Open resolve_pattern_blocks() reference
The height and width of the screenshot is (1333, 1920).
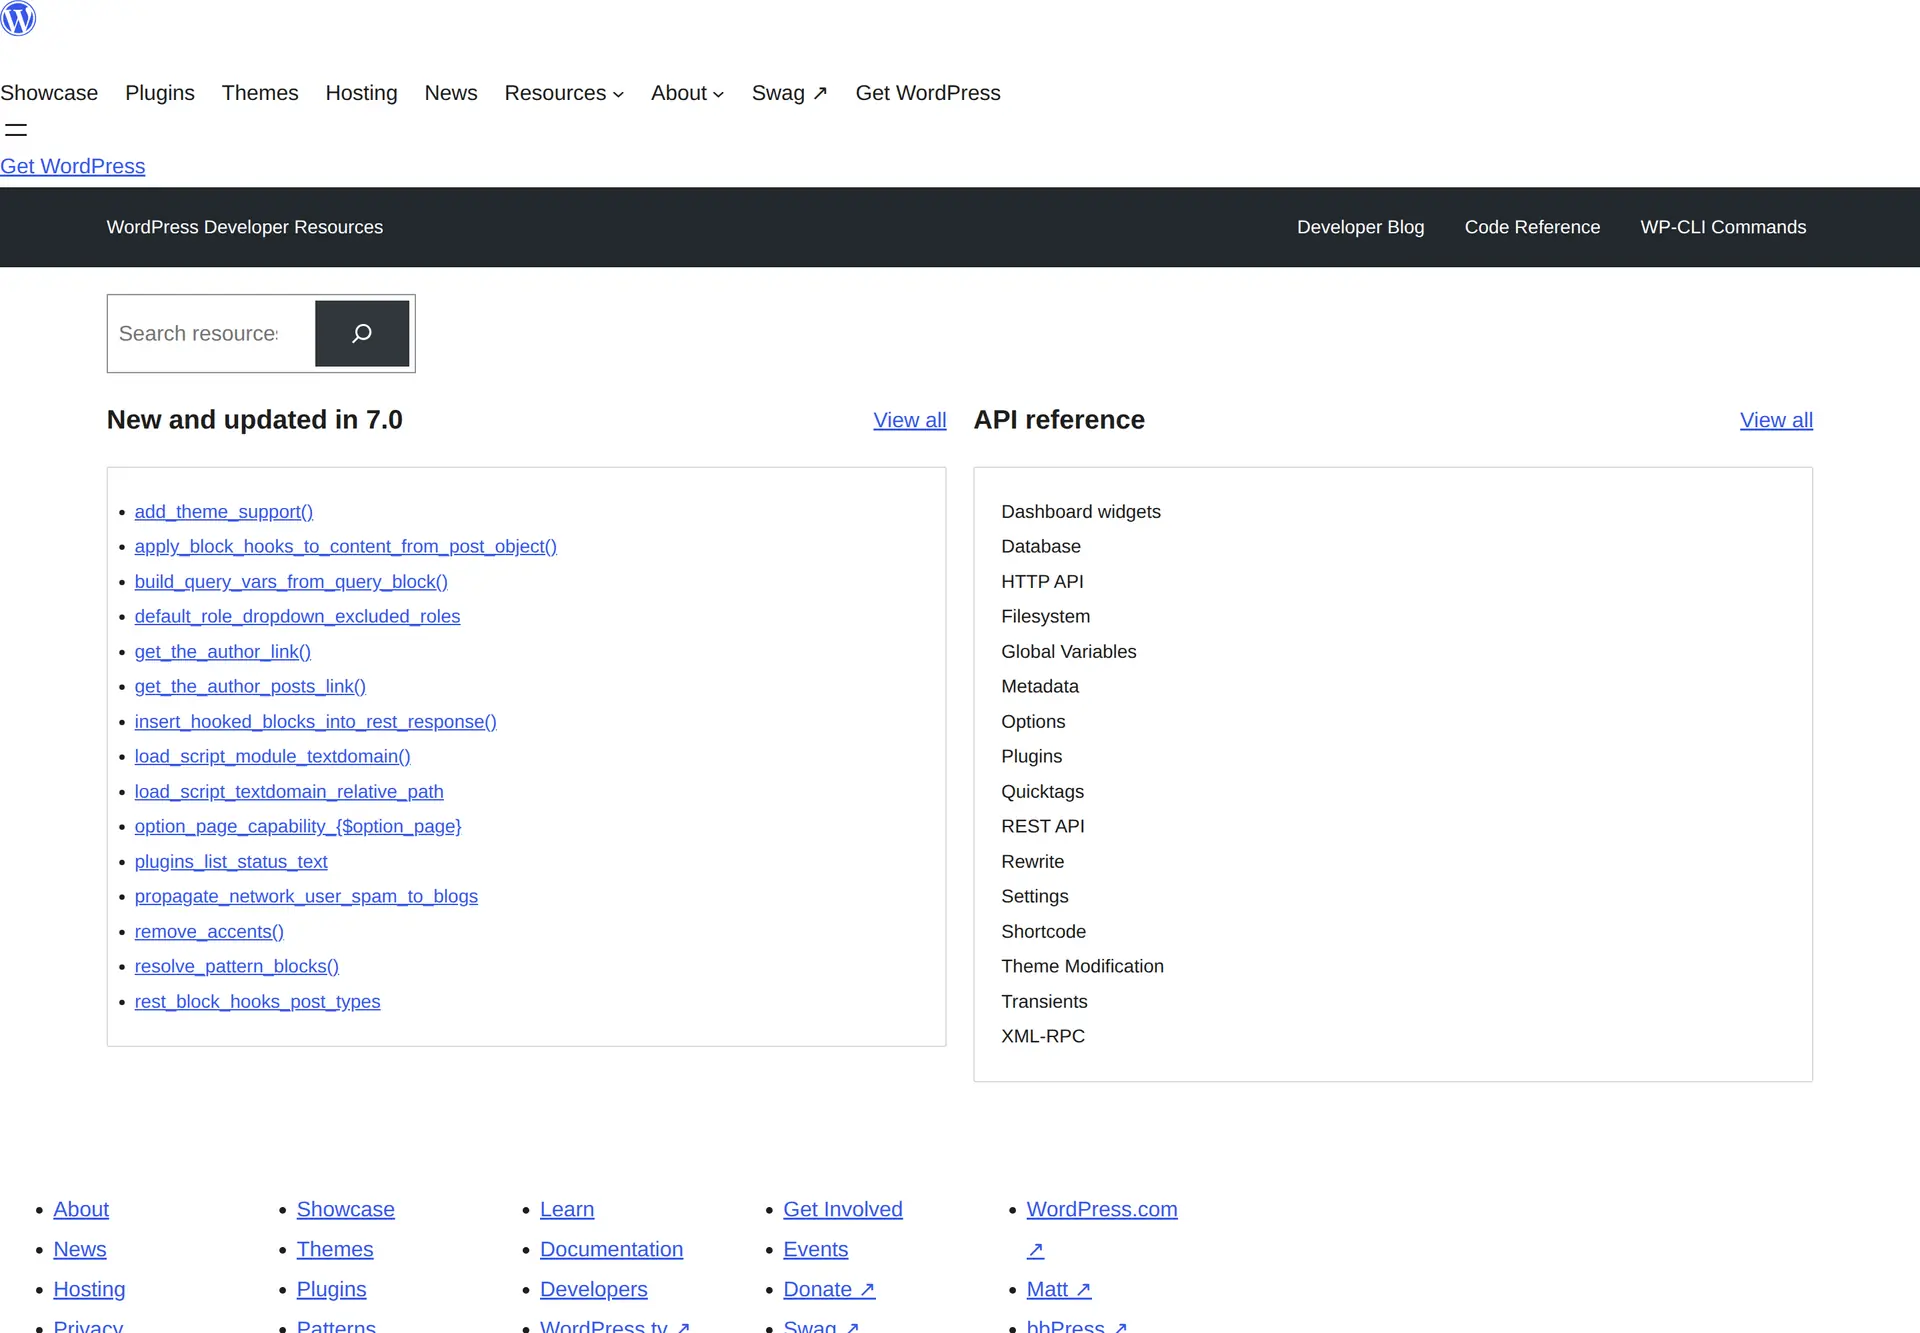click(237, 967)
